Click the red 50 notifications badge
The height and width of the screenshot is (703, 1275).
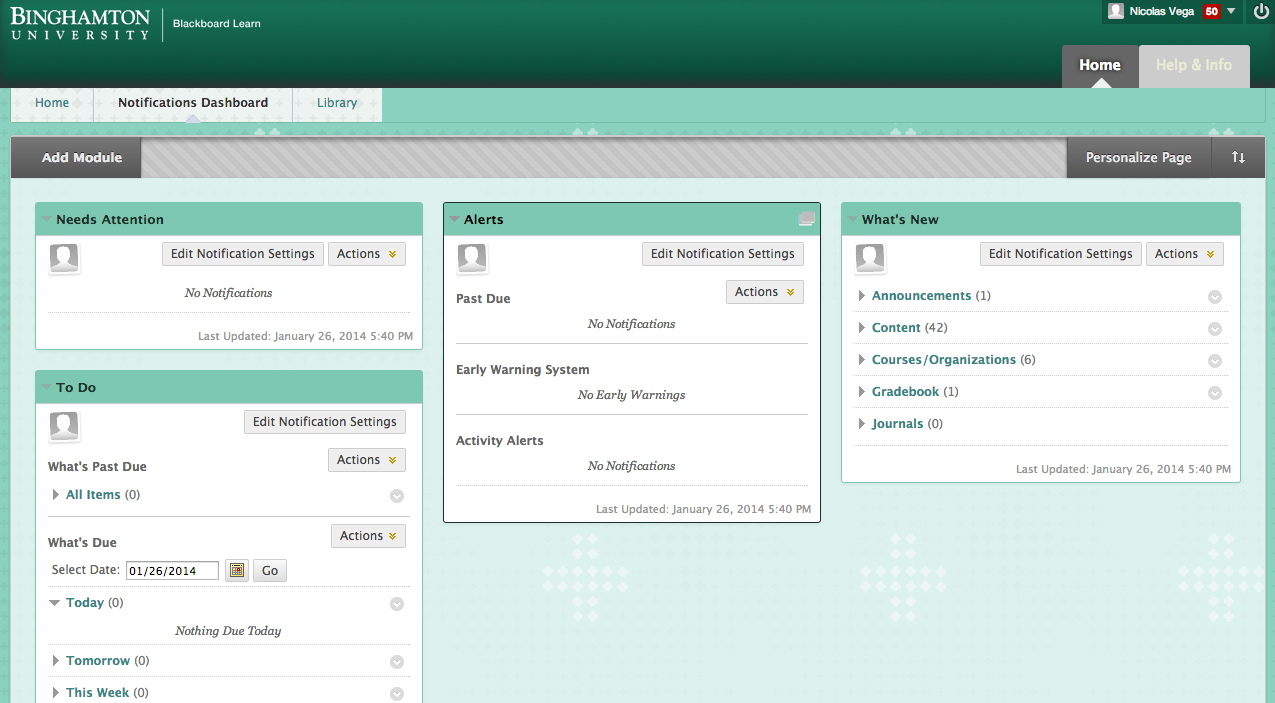(x=1211, y=11)
